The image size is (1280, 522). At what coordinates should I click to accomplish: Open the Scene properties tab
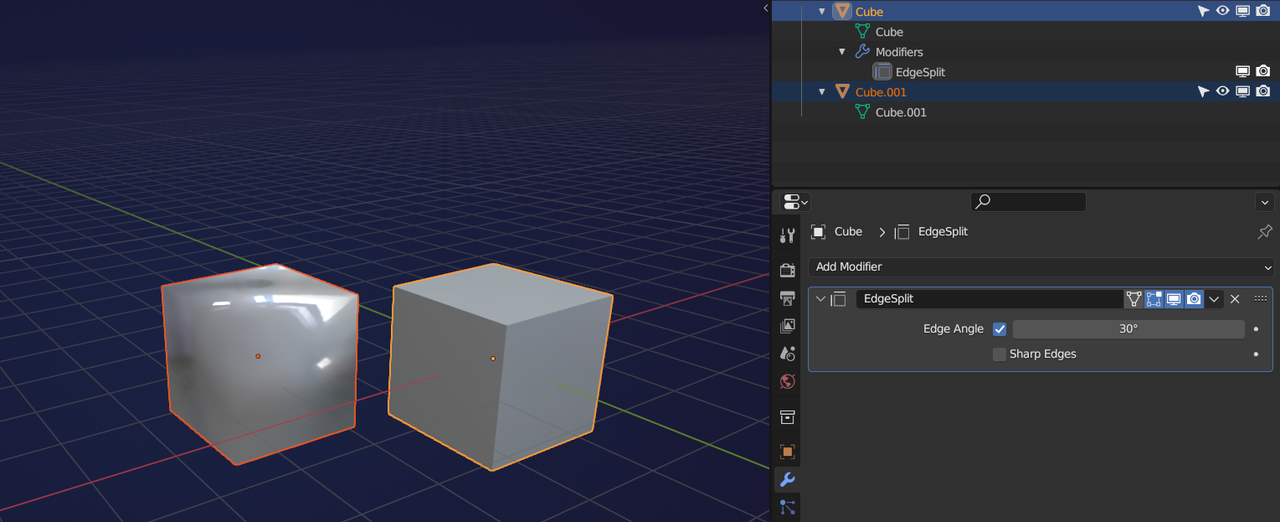point(787,353)
